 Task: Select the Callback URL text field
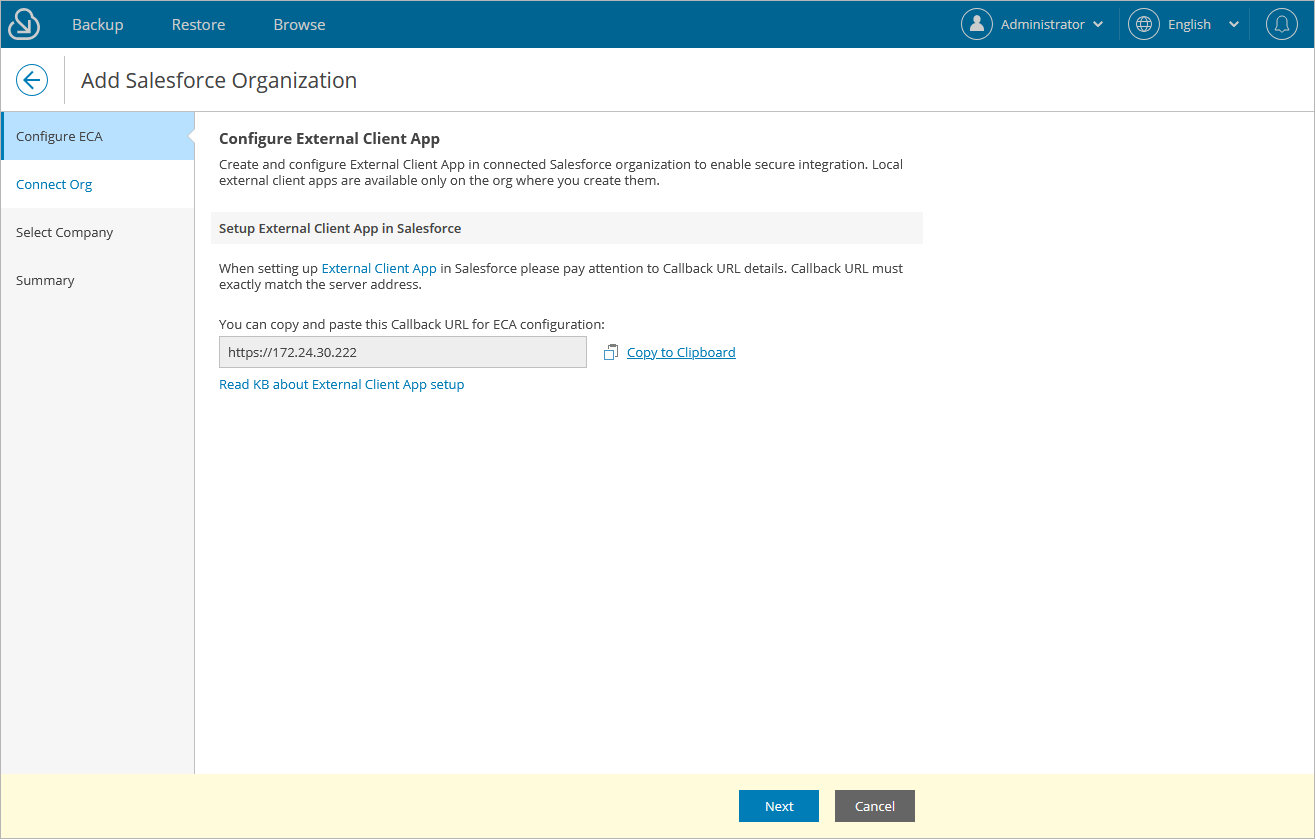point(402,352)
